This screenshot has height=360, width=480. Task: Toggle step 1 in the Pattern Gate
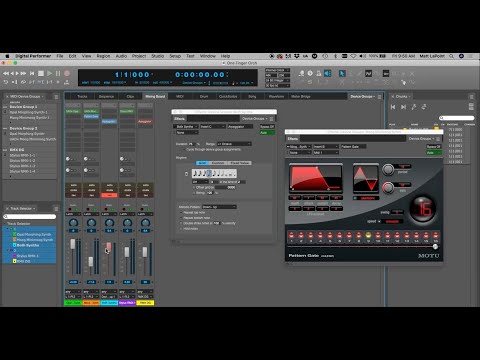tap(291, 236)
